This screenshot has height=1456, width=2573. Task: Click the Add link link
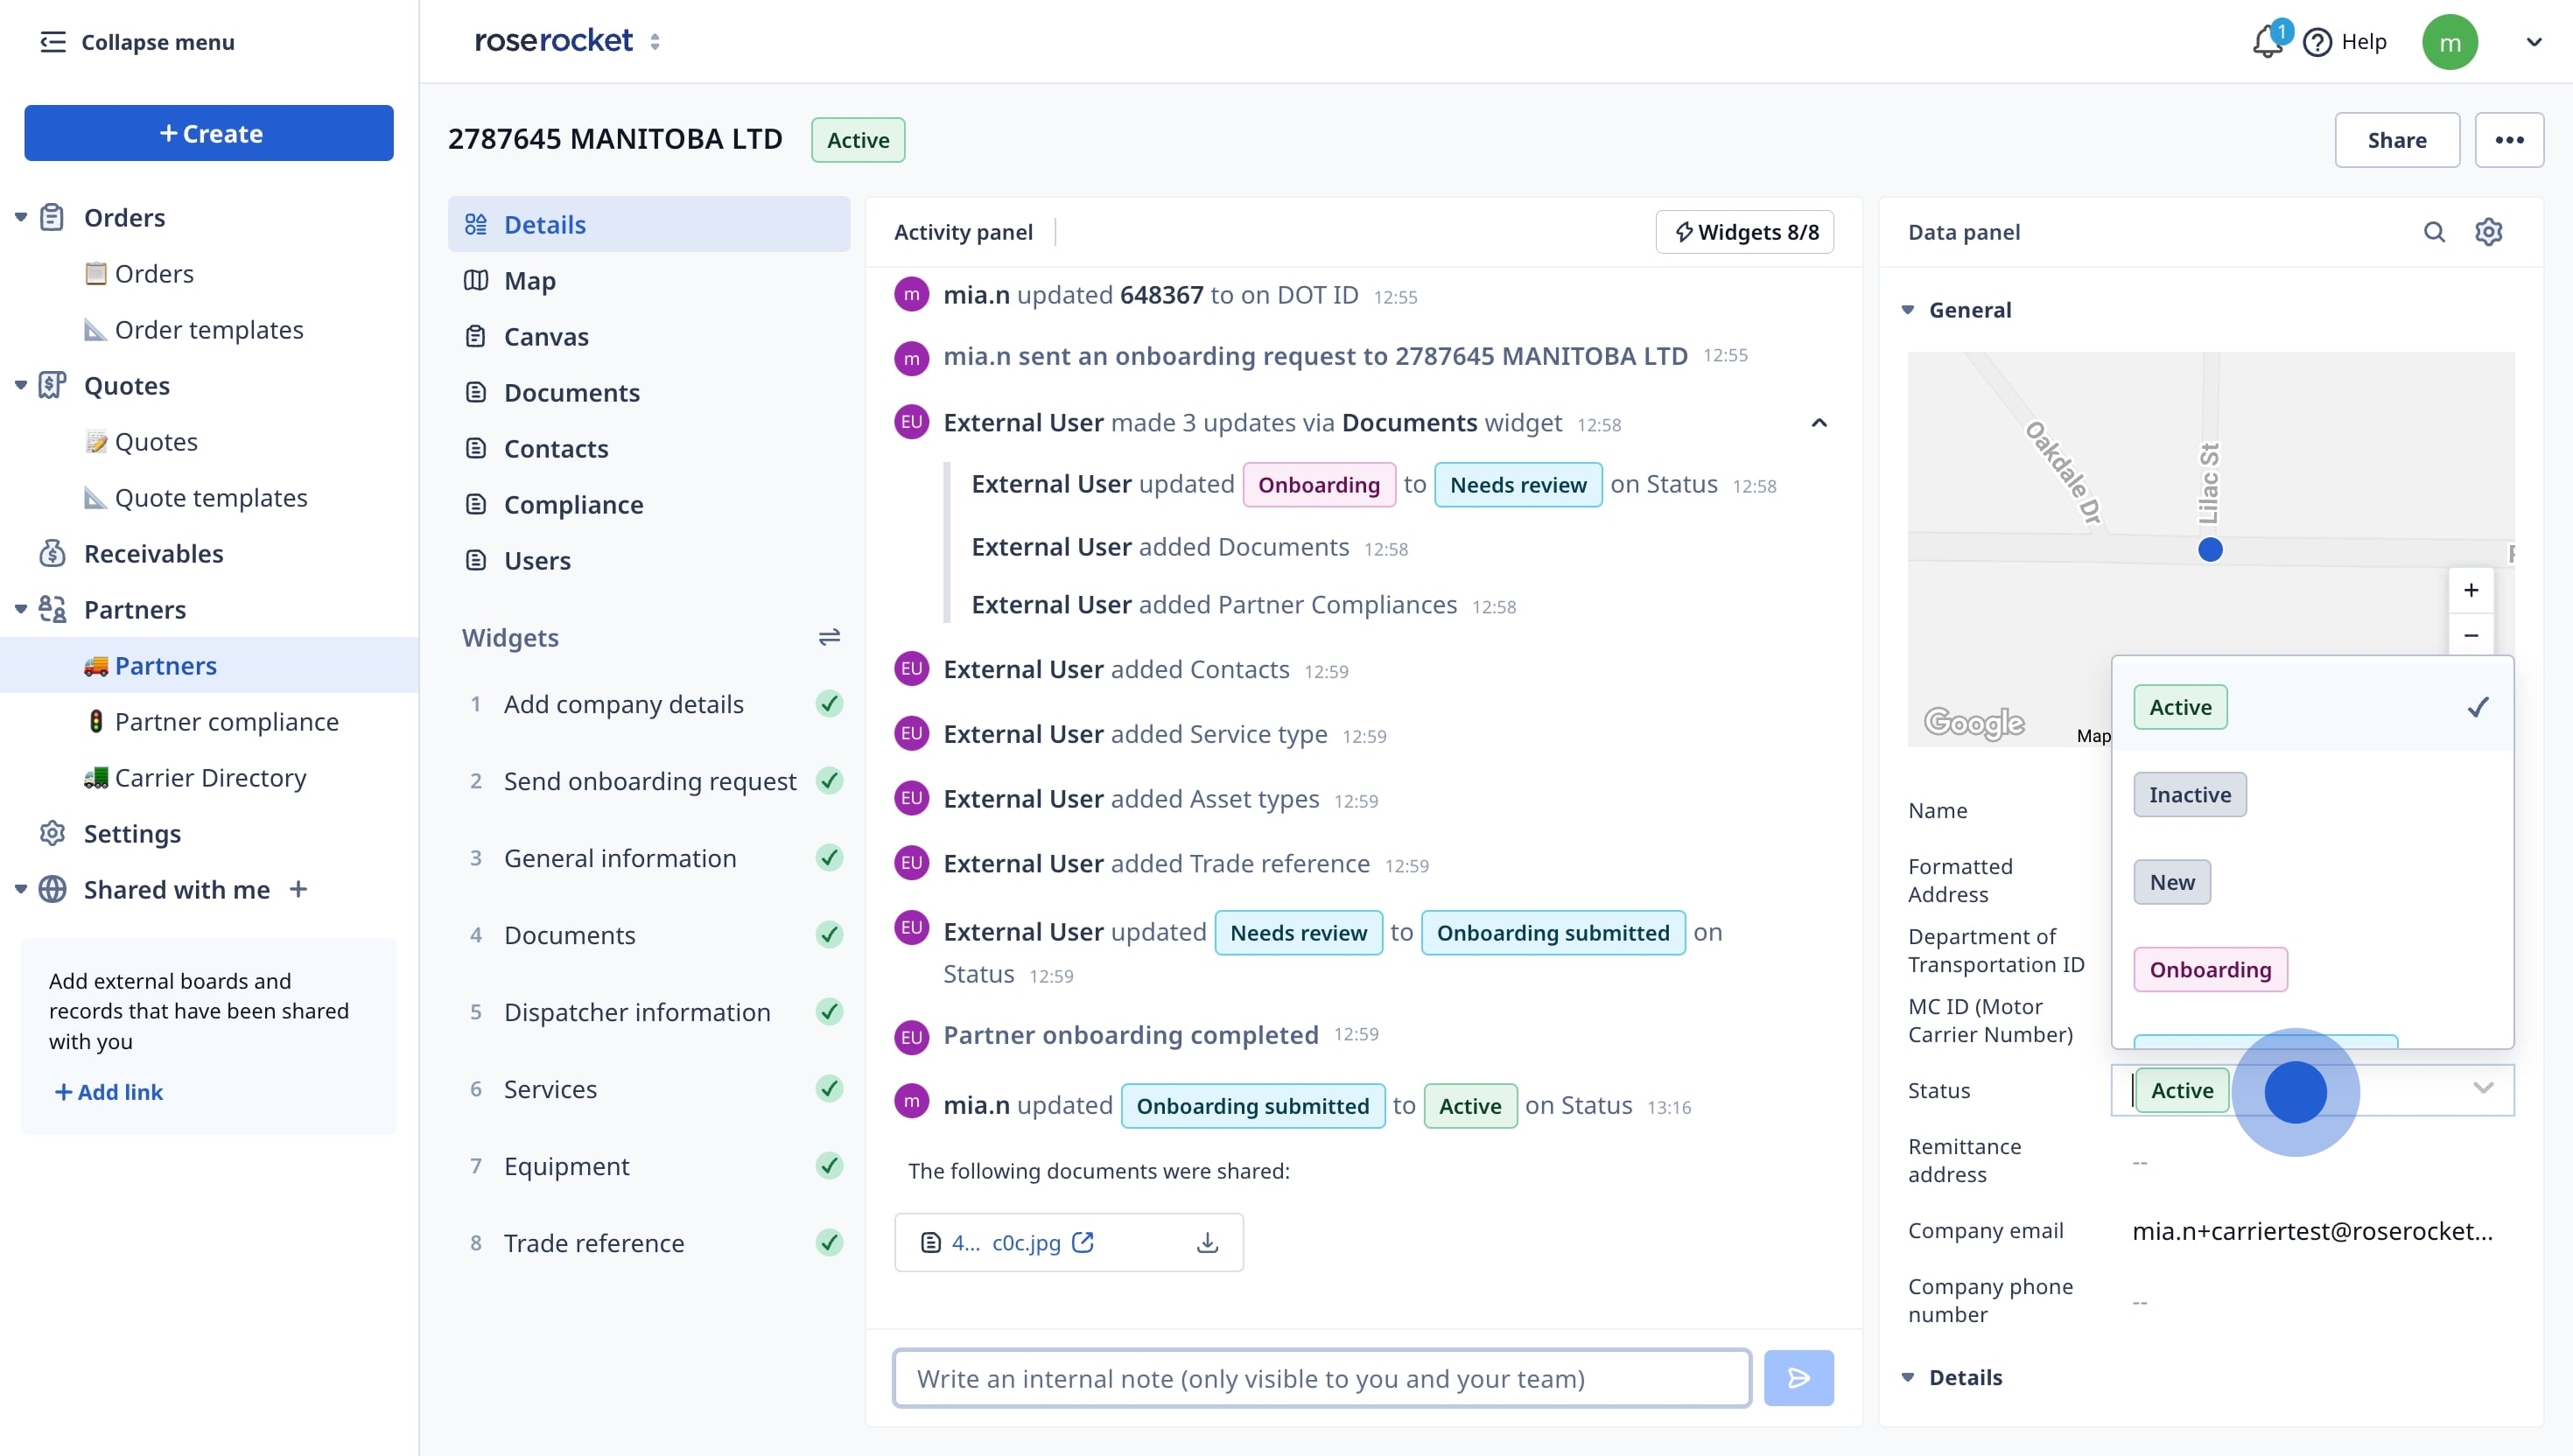tap(108, 1092)
